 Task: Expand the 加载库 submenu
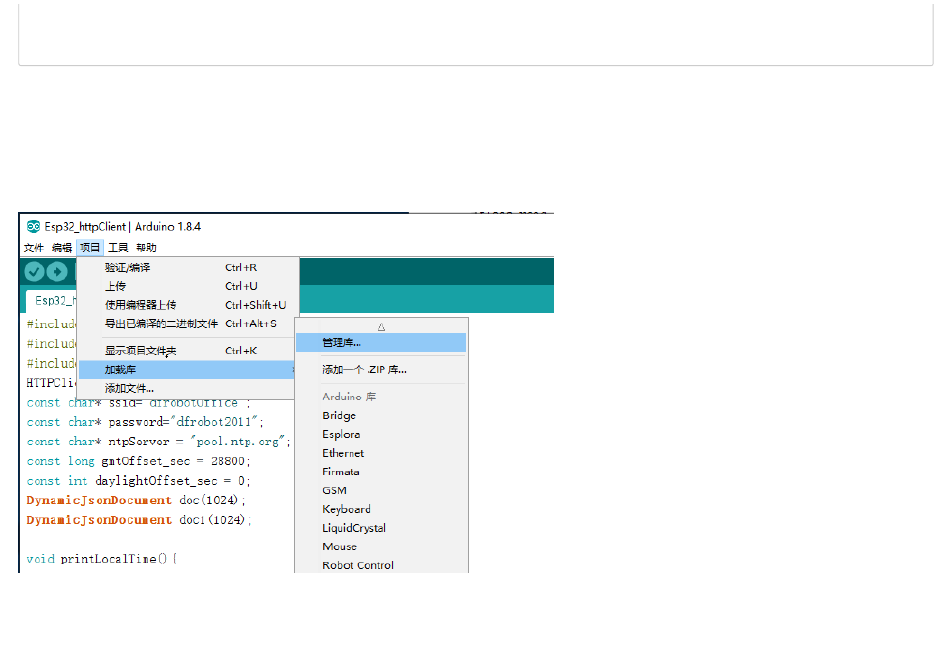(x=188, y=370)
